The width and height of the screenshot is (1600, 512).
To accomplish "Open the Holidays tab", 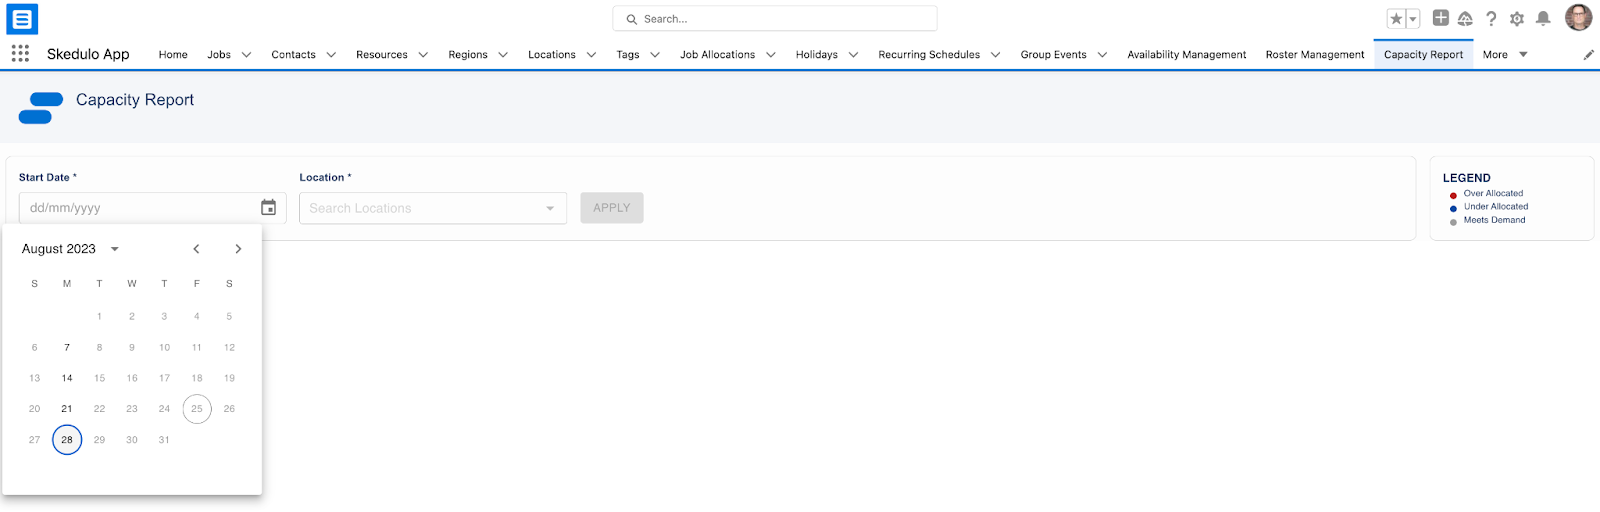I will [817, 55].
